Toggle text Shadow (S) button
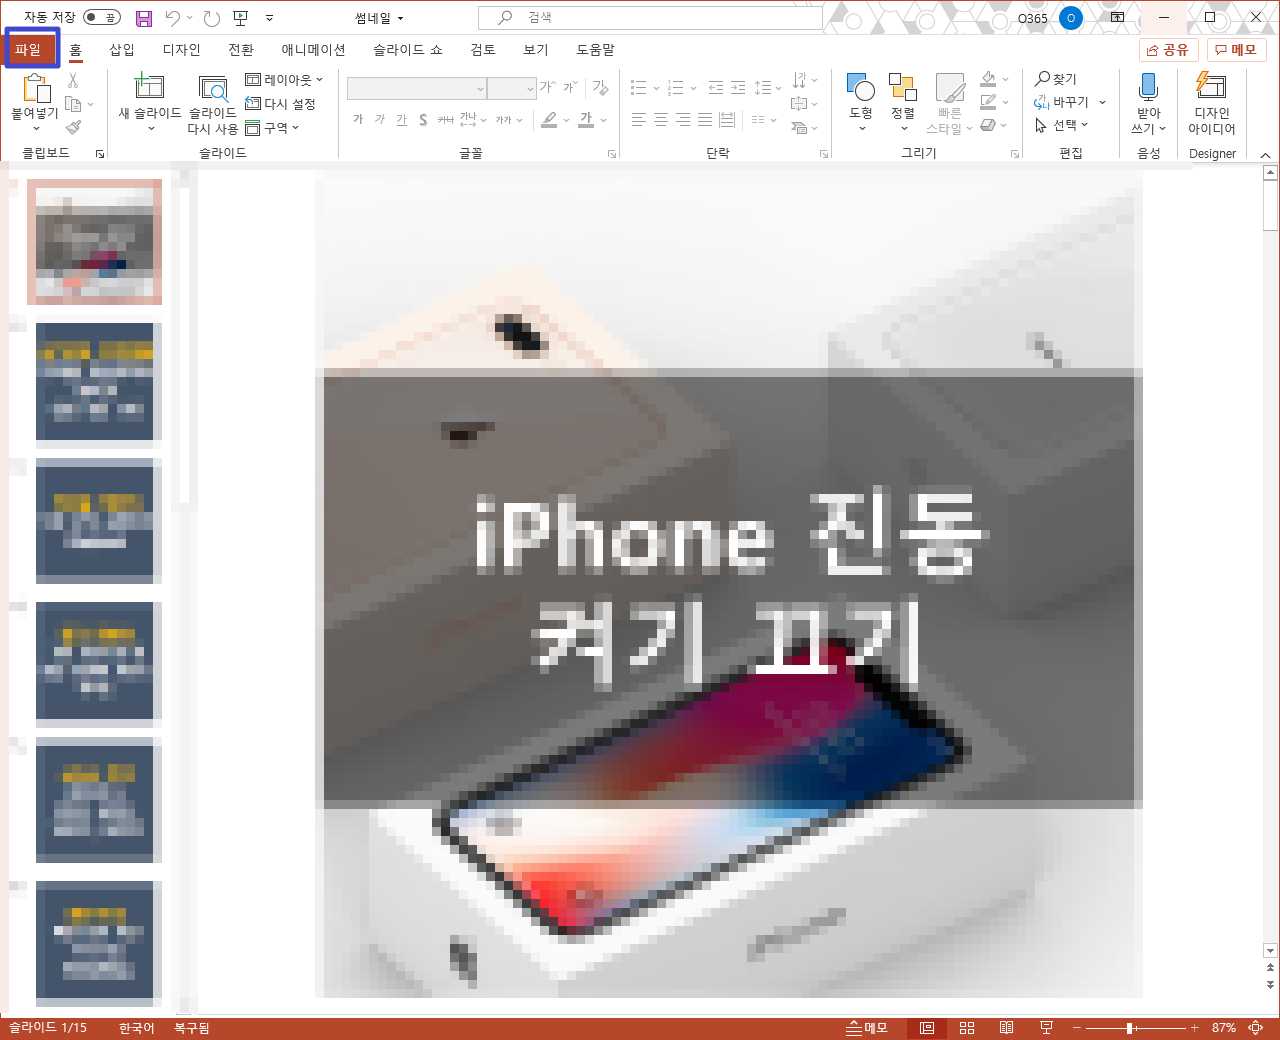1280x1040 pixels. coord(423,120)
